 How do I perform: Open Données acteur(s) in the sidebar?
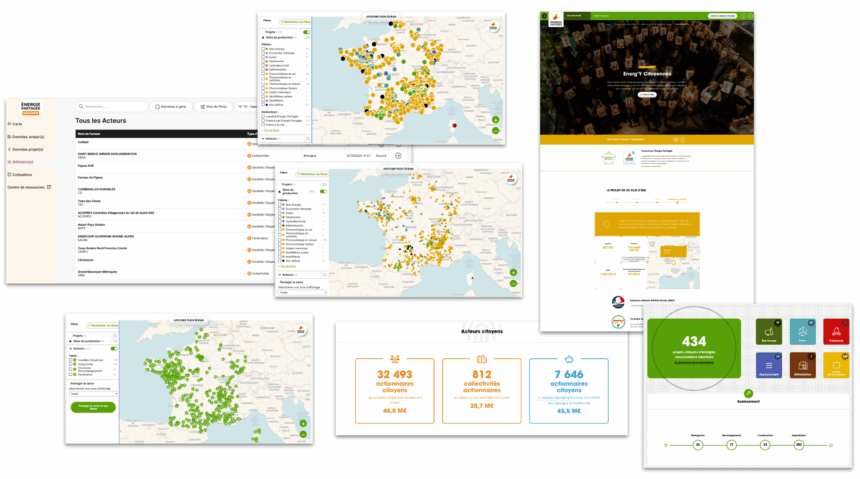coord(26,134)
